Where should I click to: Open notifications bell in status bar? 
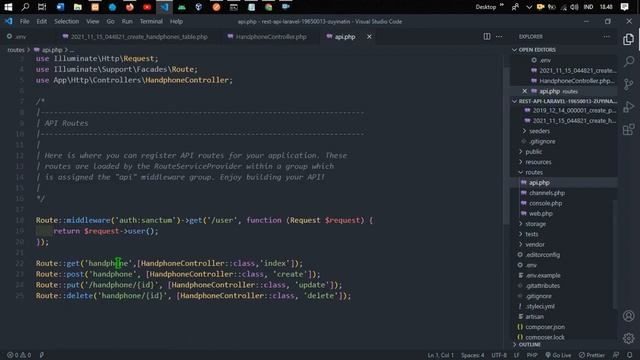pos(630,355)
